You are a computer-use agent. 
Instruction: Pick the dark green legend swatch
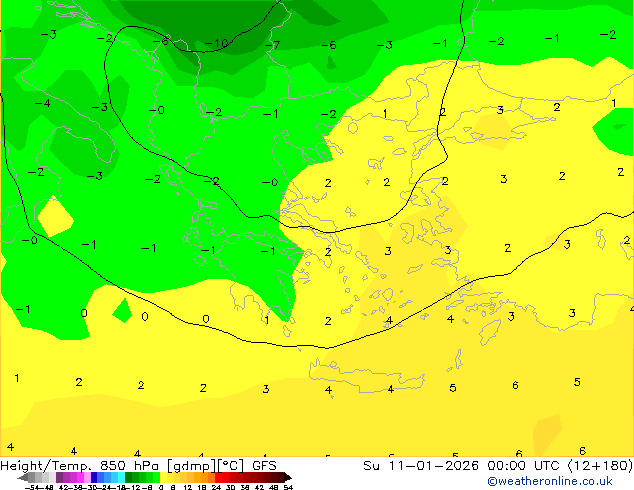click(129, 477)
